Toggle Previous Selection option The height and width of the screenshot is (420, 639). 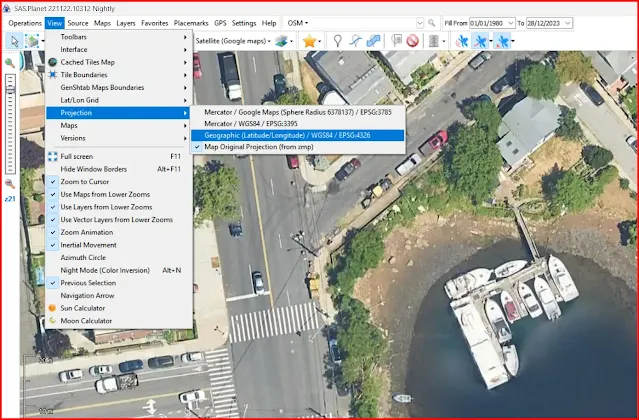(x=118, y=283)
